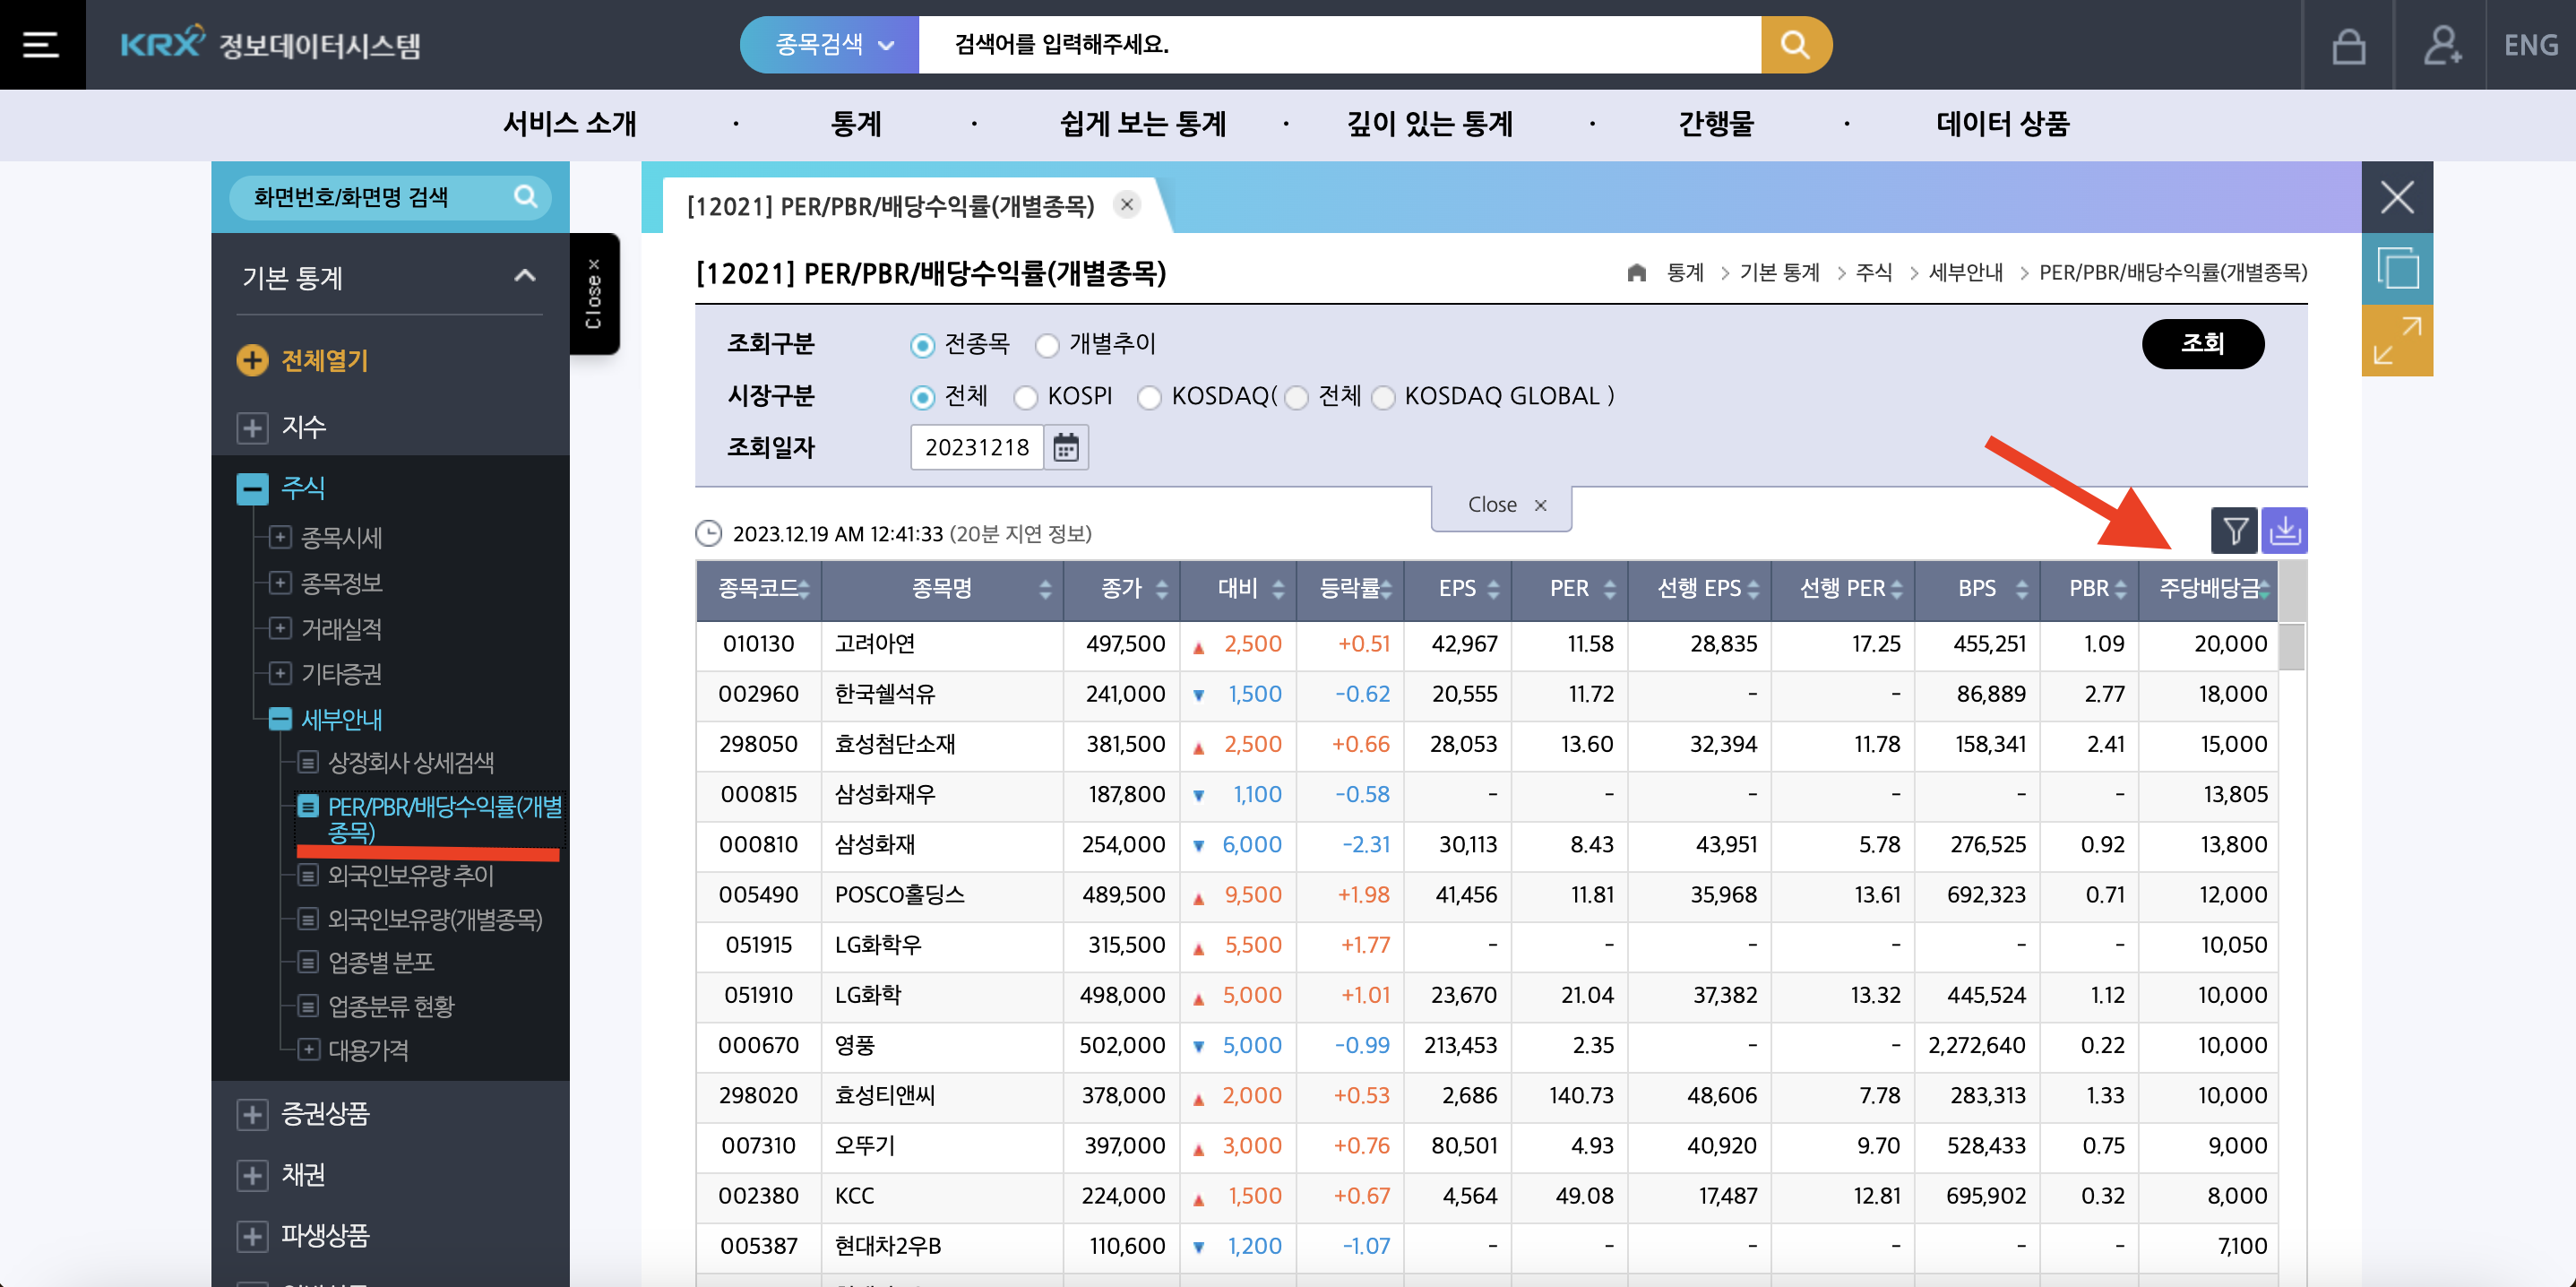Click the filter icon above the data table
The width and height of the screenshot is (2576, 1287).
pyautogui.click(x=2234, y=530)
